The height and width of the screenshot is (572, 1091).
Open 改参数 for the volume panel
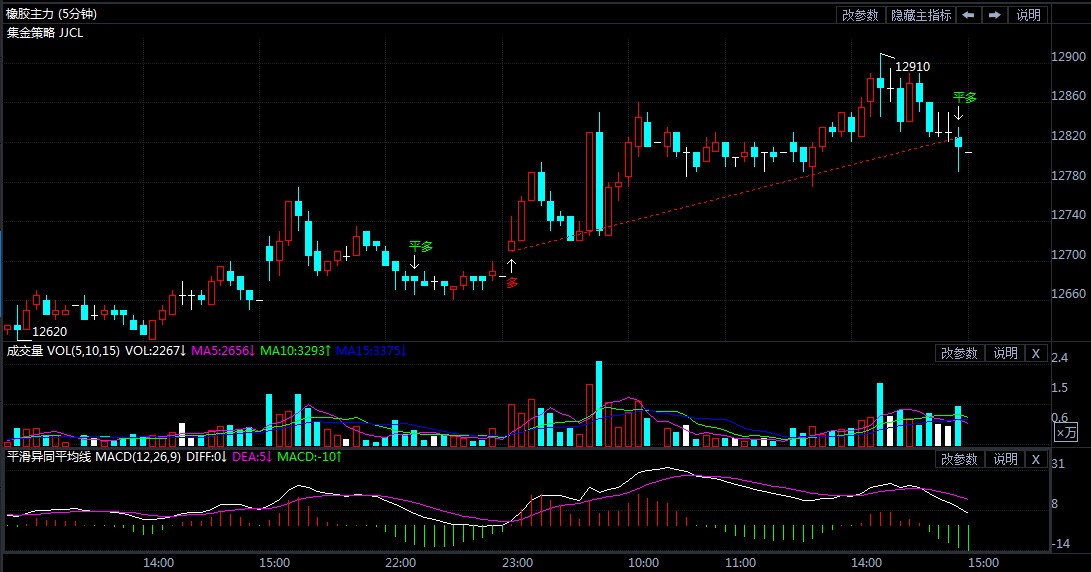(x=959, y=353)
